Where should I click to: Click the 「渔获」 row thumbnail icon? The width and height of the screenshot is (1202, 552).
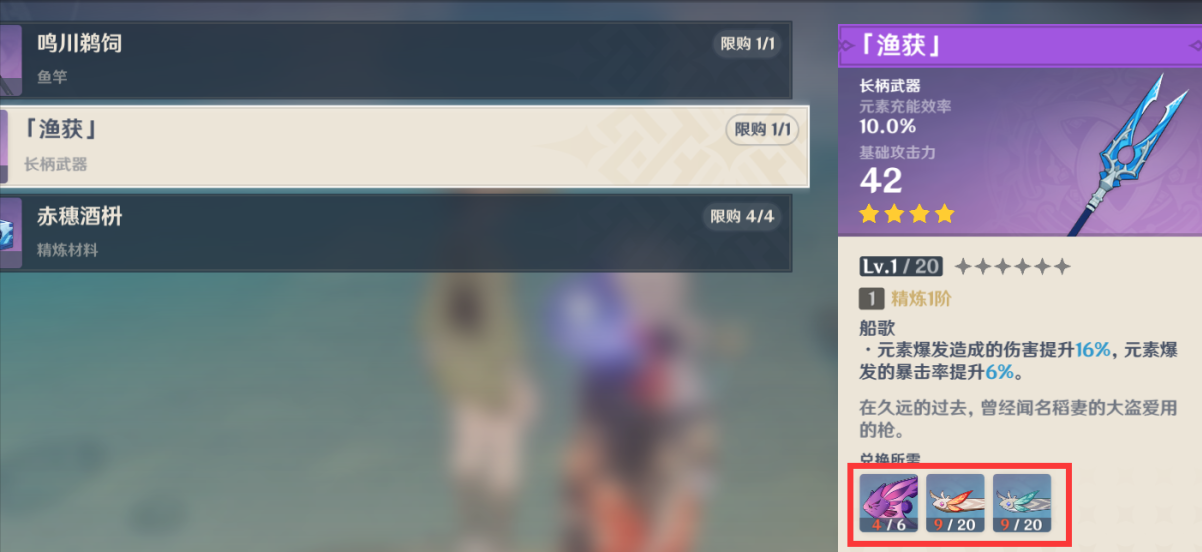pyautogui.click(x=5, y=146)
